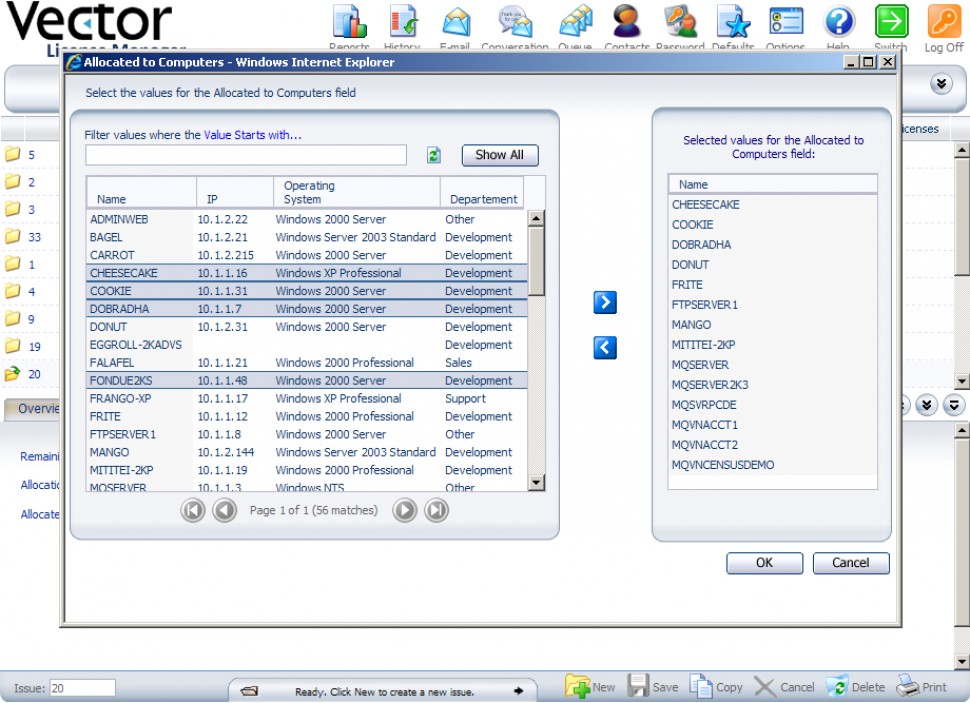Select the EGGROLL-2KADVS row
Viewport: 970px width, 703px height.
click(307, 345)
